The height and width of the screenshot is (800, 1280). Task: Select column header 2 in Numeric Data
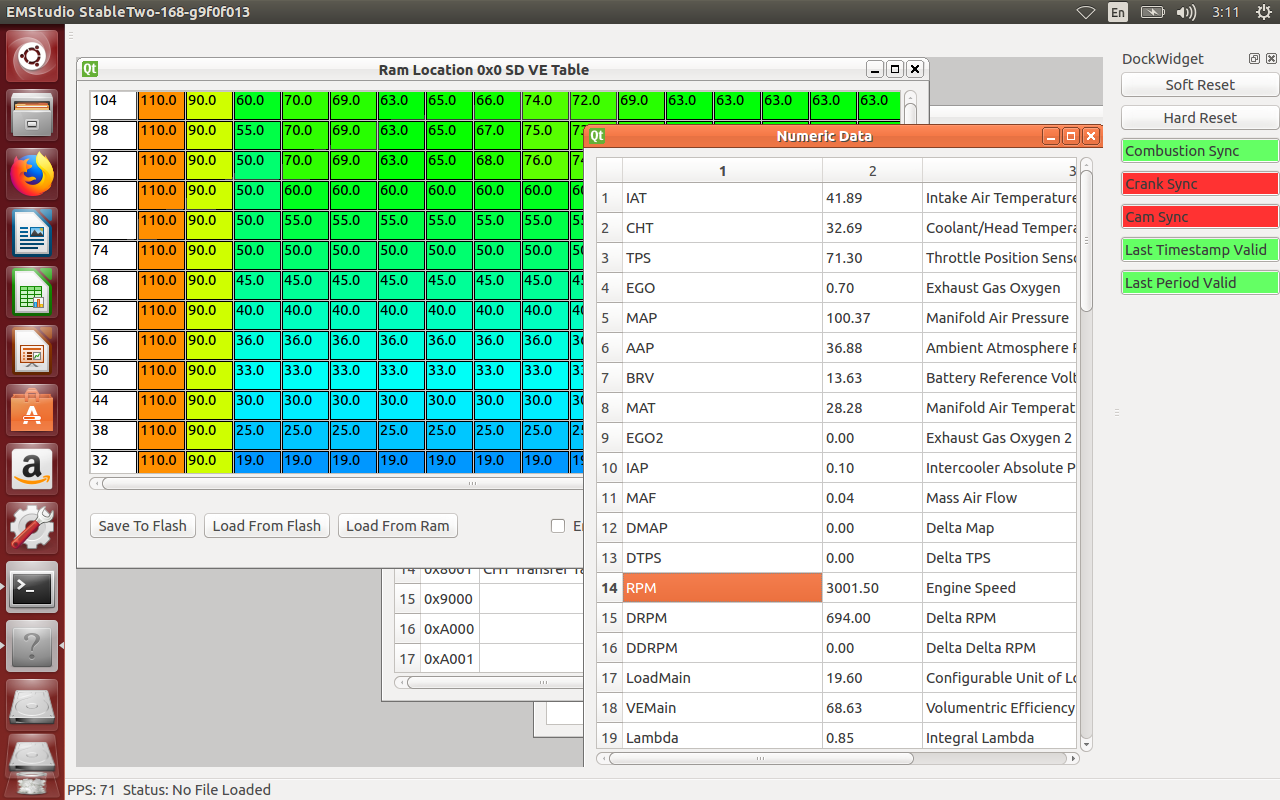tap(872, 171)
